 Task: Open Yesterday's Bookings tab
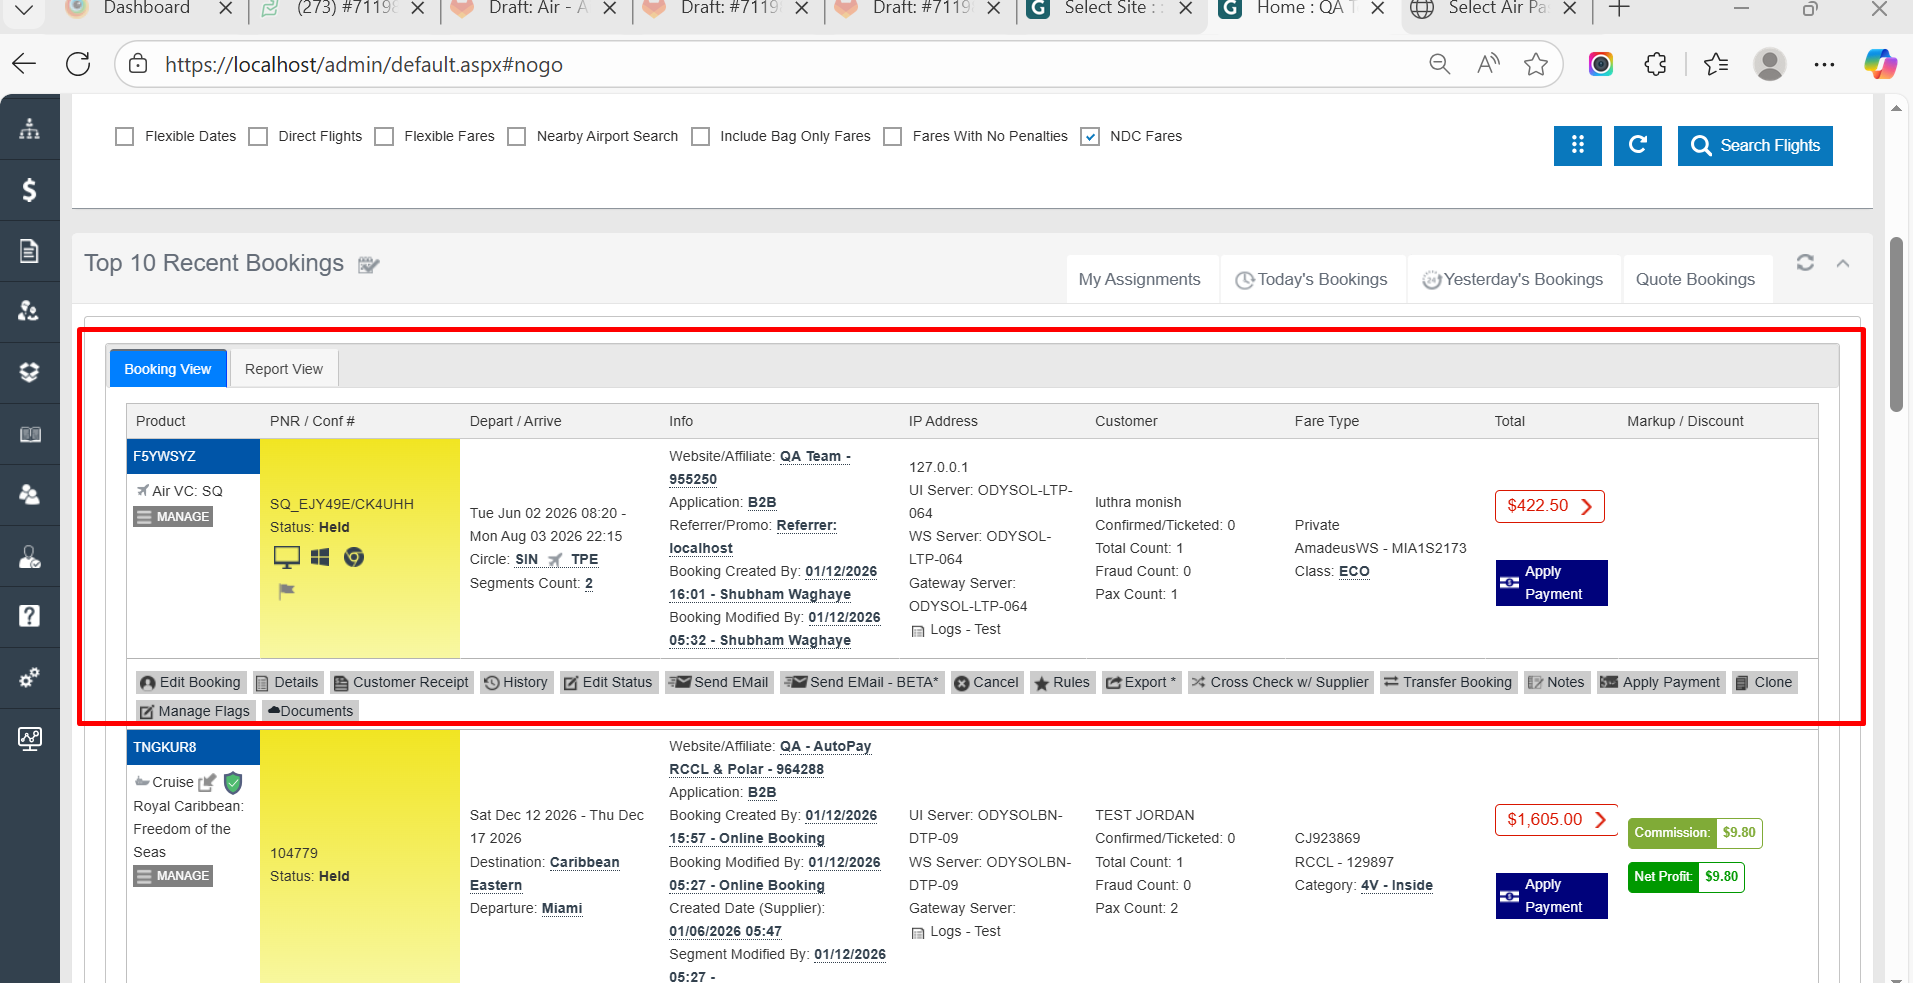pyautogui.click(x=1513, y=279)
